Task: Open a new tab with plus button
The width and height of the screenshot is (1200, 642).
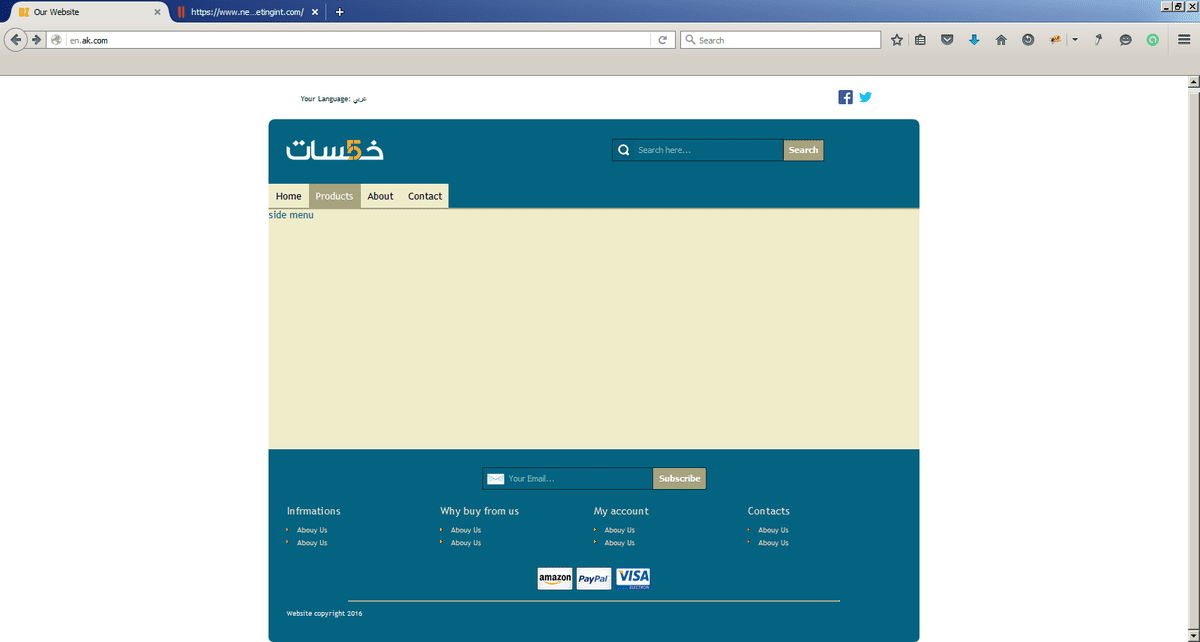Action: (x=340, y=12)
